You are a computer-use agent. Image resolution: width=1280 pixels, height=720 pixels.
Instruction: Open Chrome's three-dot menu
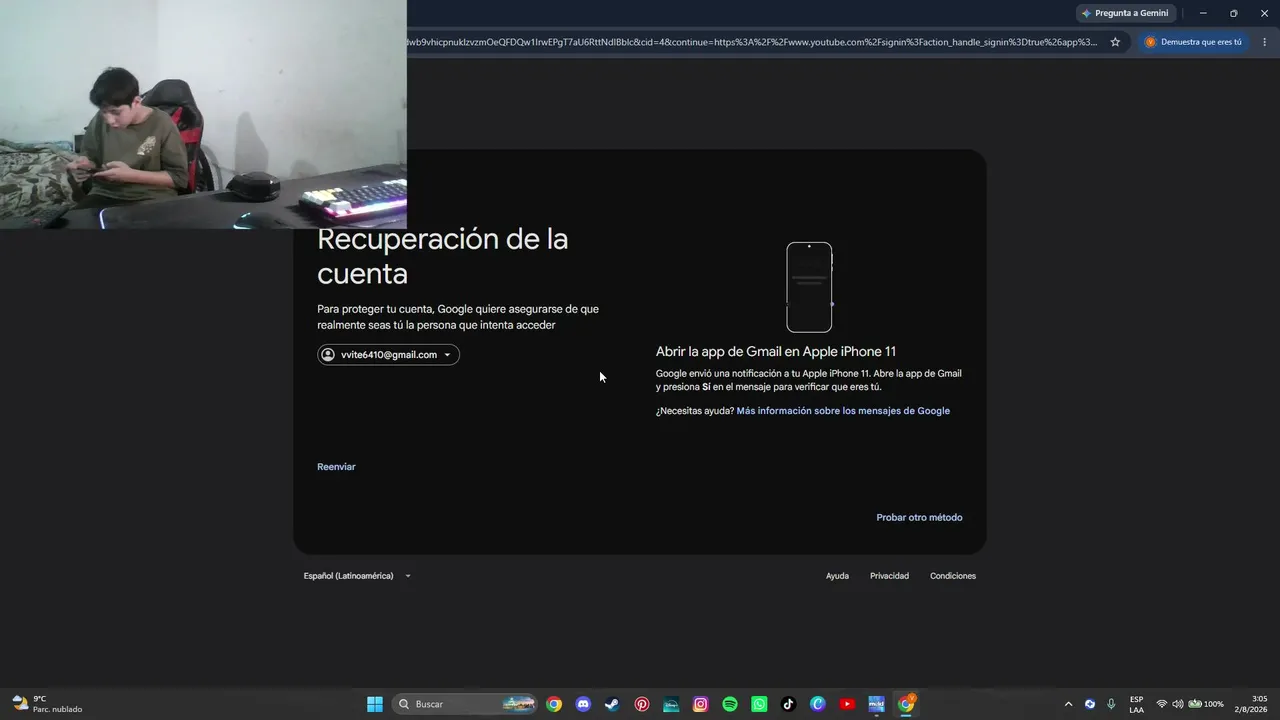tap(1265, 42)
